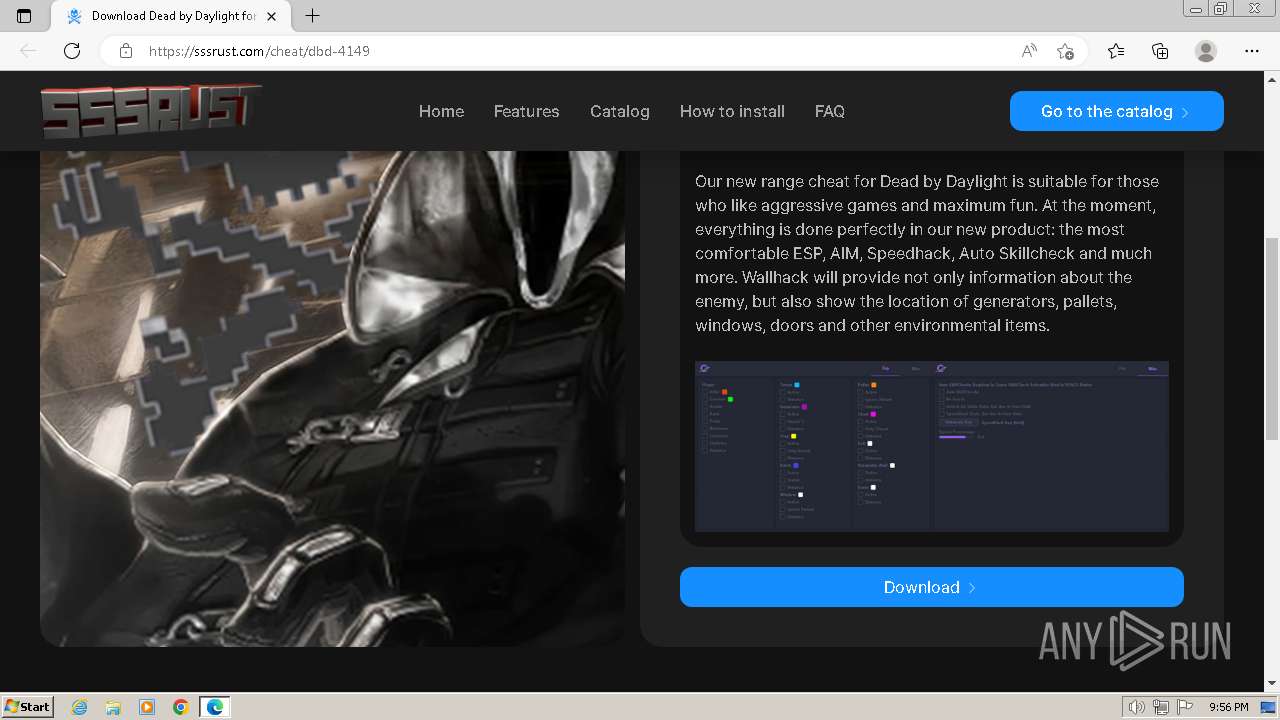
Task: Click the 9:56 PM clock
Action: point(1228,707)
